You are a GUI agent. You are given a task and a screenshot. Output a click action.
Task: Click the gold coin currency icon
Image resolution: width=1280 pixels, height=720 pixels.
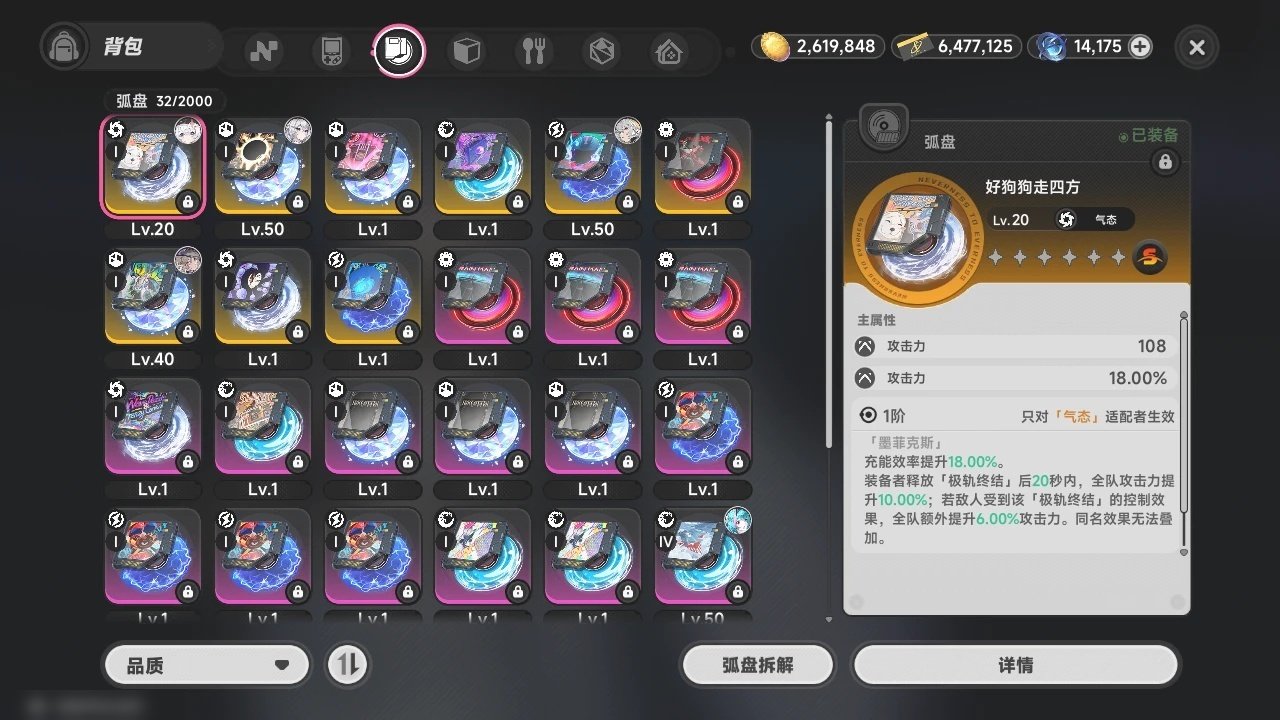775,46
